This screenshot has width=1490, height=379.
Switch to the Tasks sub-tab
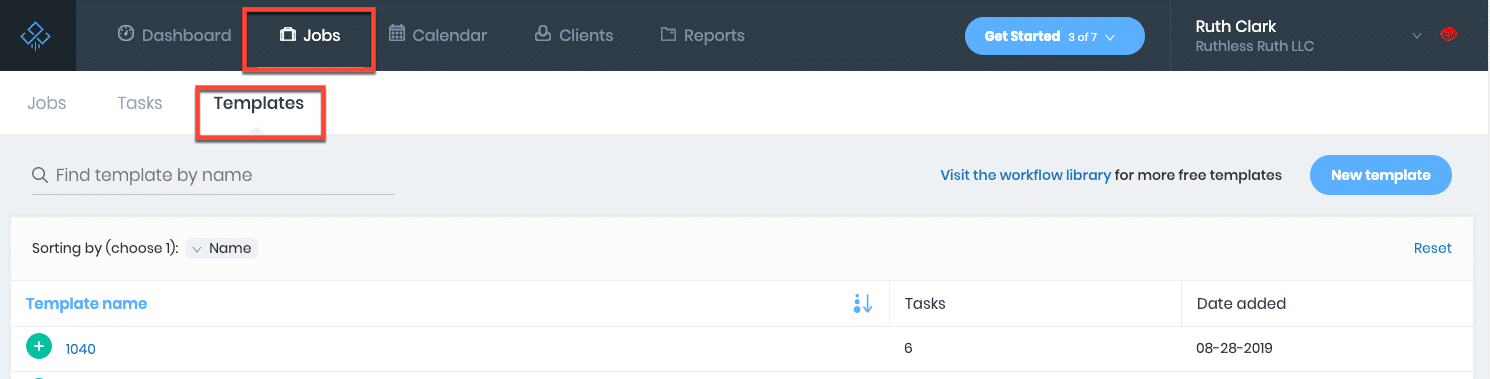(x=140, y=103)
